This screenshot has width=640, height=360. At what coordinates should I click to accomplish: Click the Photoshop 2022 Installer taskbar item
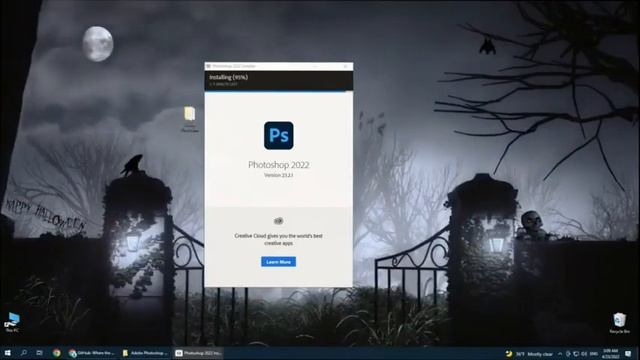pos(199,353)
